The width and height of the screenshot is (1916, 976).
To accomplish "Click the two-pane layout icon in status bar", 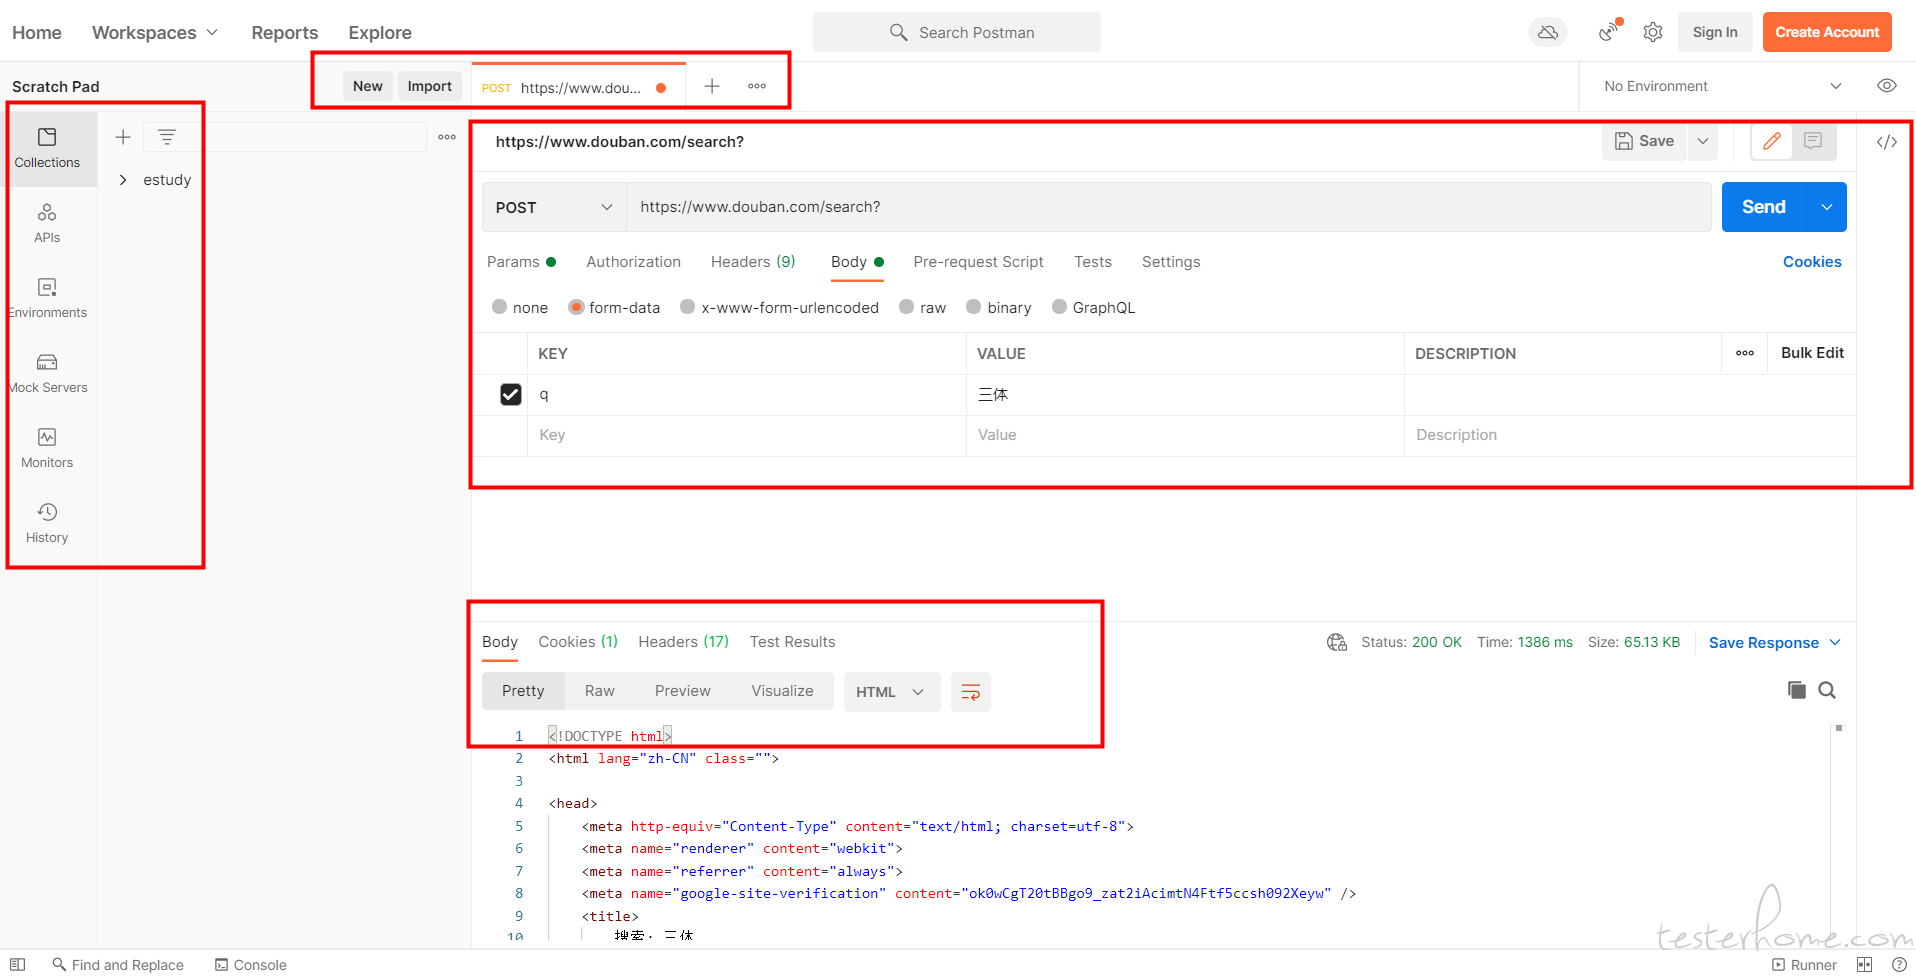I will pyautogui.click(x=1865, y=965).
